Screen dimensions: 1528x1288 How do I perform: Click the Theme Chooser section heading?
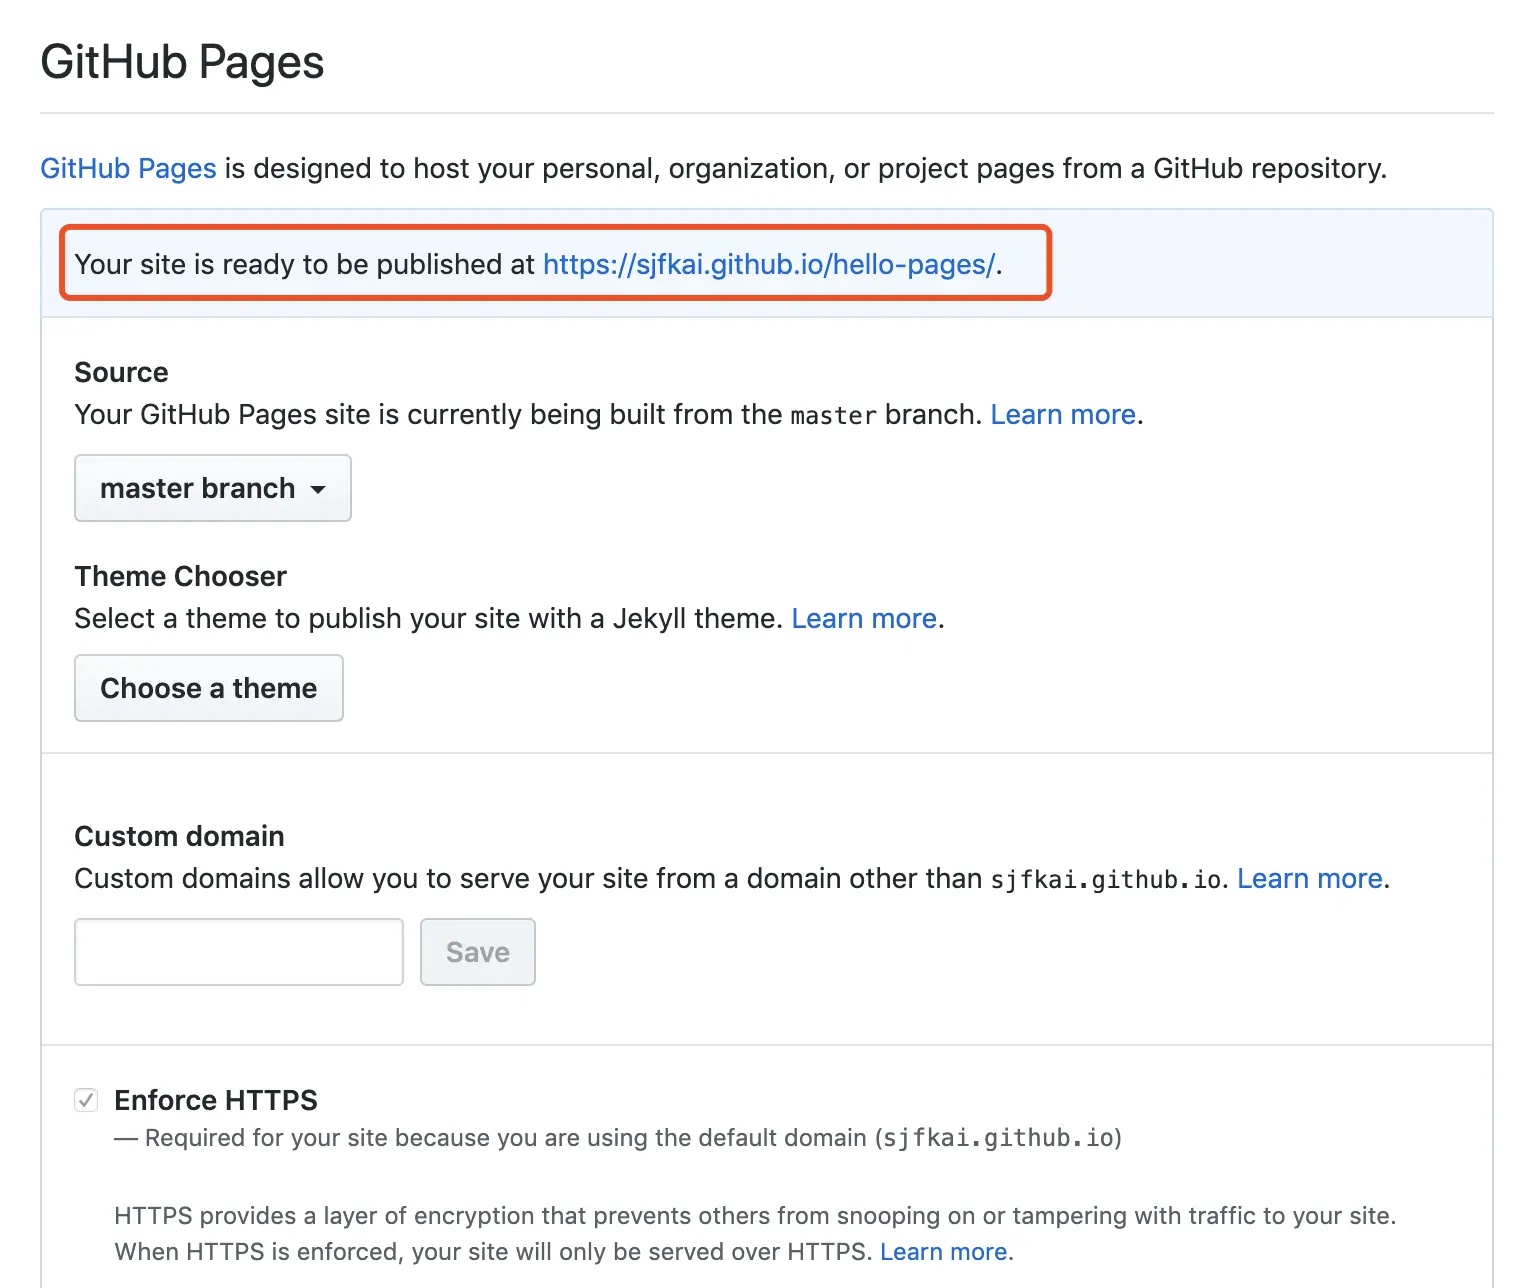pyautogui.click(x=180, y=576)
